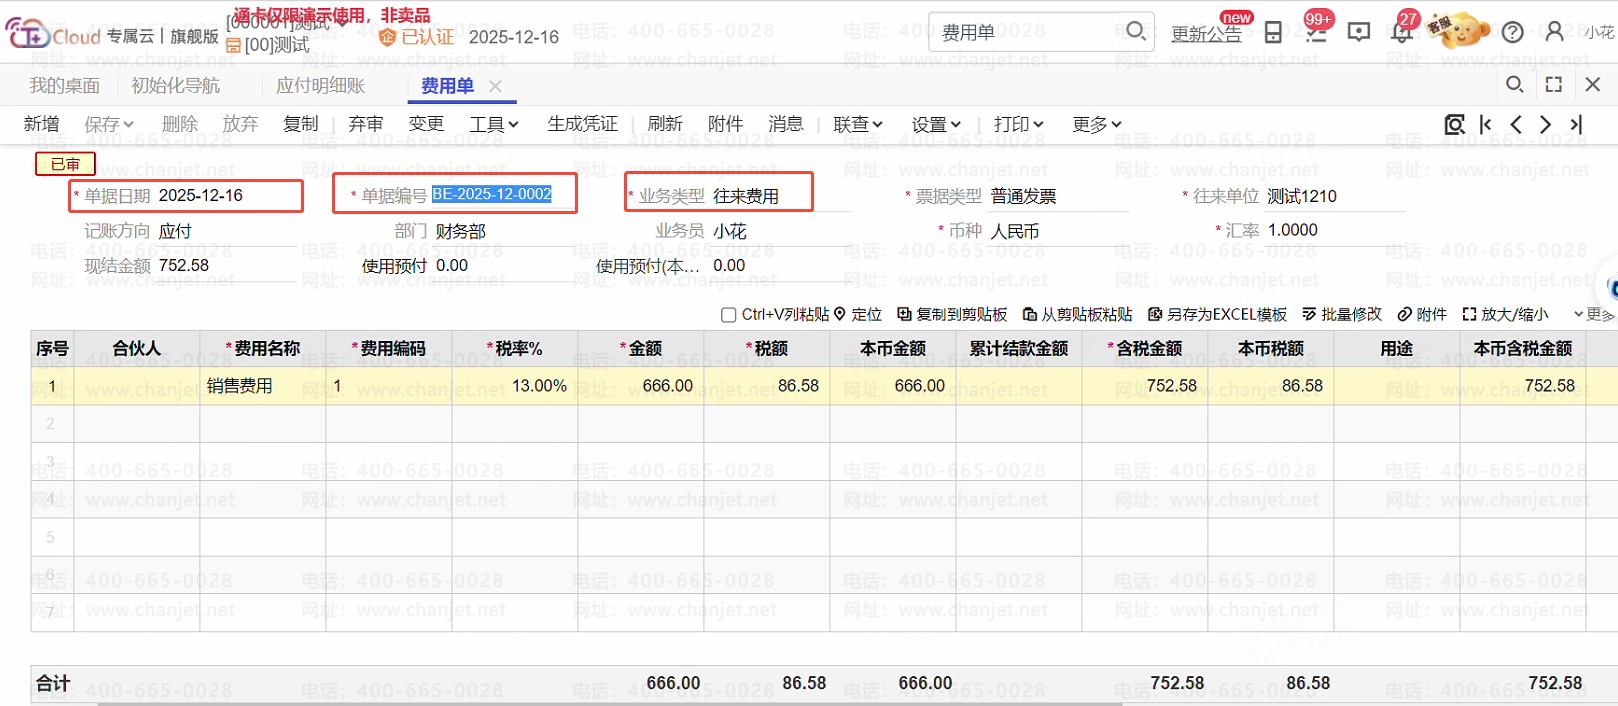This screenshot has width=1618, height=706.
Task: Click 批量修改 batch edit
Action: click(1342, 314)
